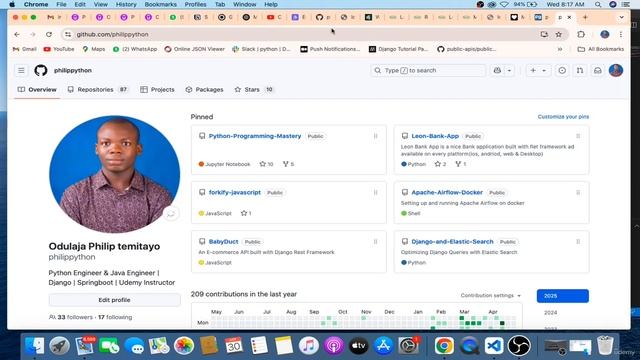Switch to the Packages tab
640x360 pixels.
(x=204, y=89)
